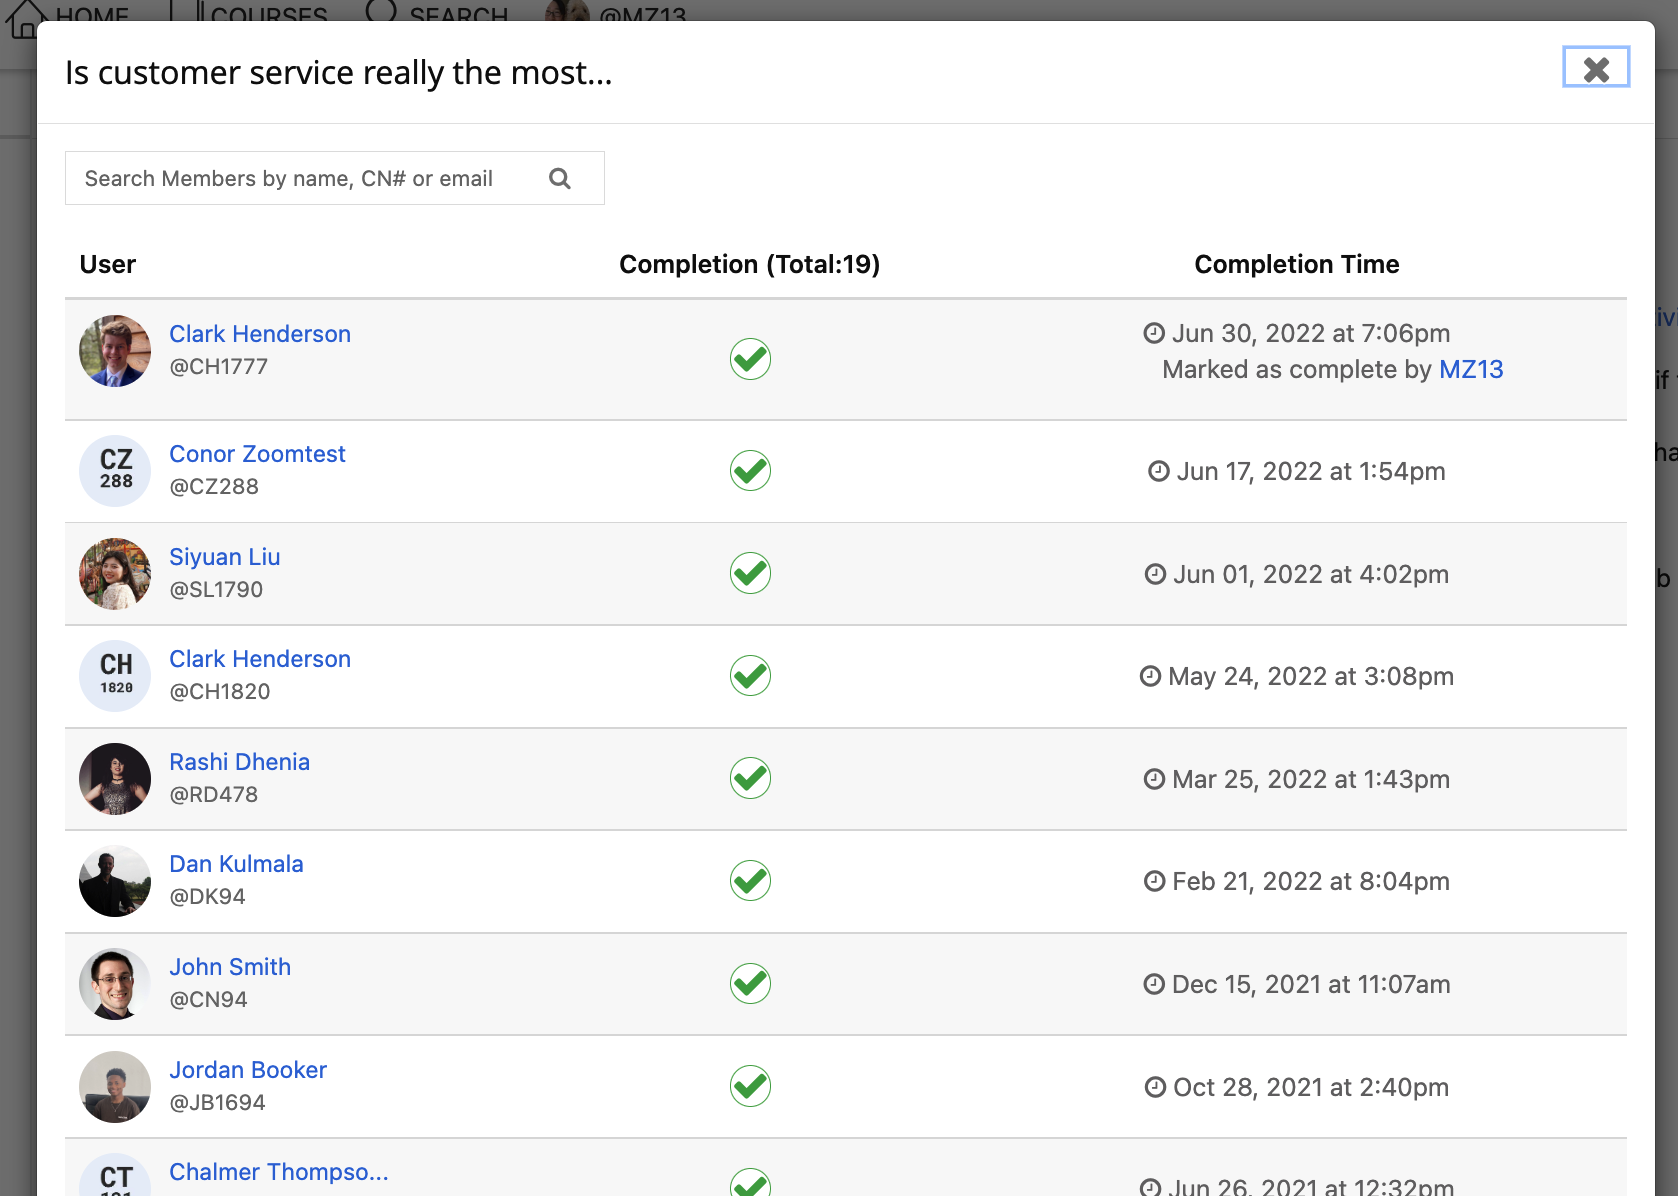This screenshot has width=1678, height=1196.
Task: Click completion checkmark for Conor Zoomtest
Action: [750, 470]
